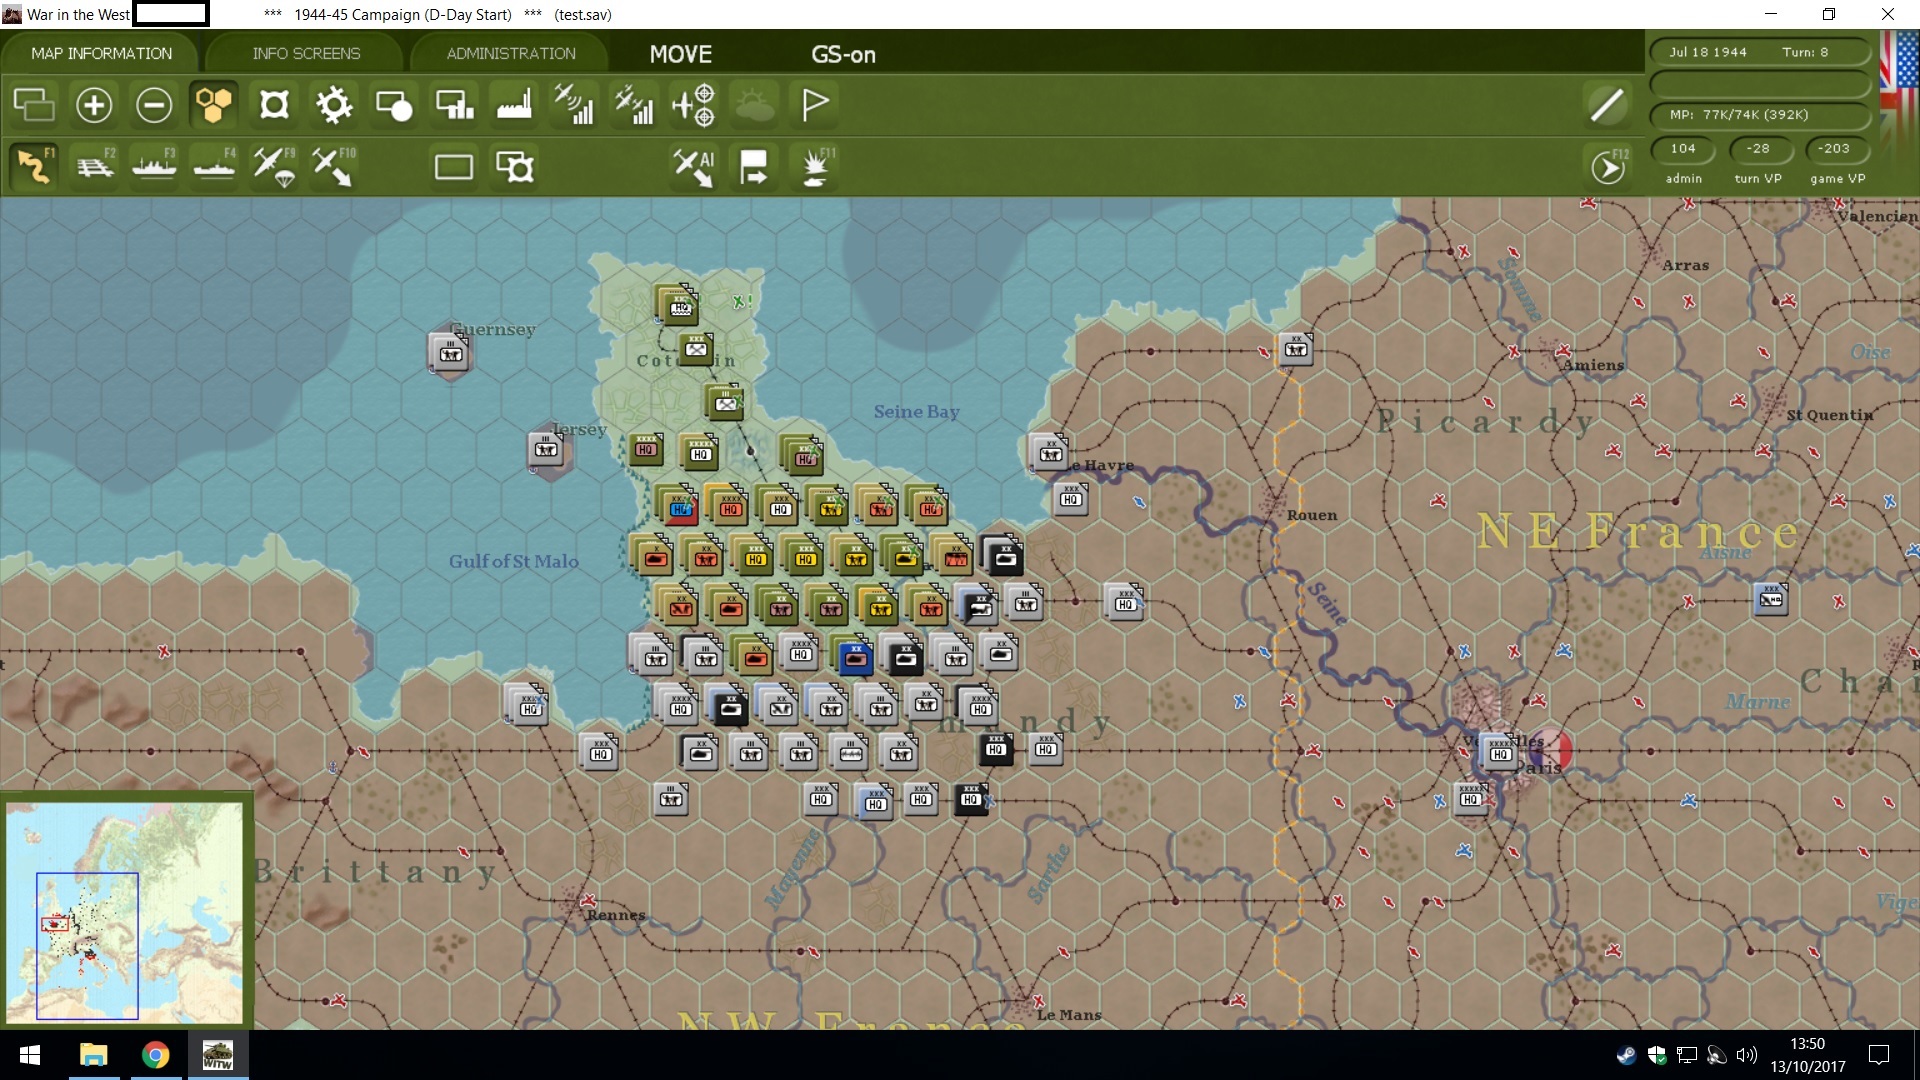Open the AI air execution icon

pyautogui.click(x=694, y=166)
